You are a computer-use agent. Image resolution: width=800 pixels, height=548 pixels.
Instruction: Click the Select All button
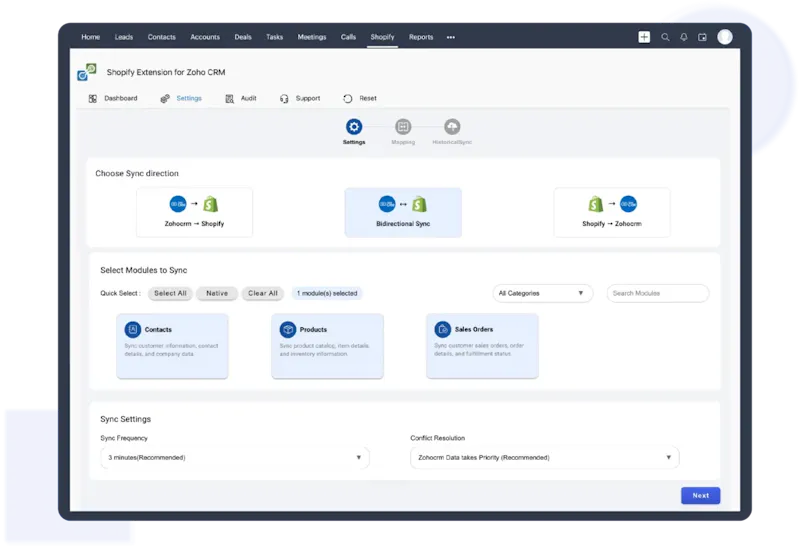pos(170,293)
